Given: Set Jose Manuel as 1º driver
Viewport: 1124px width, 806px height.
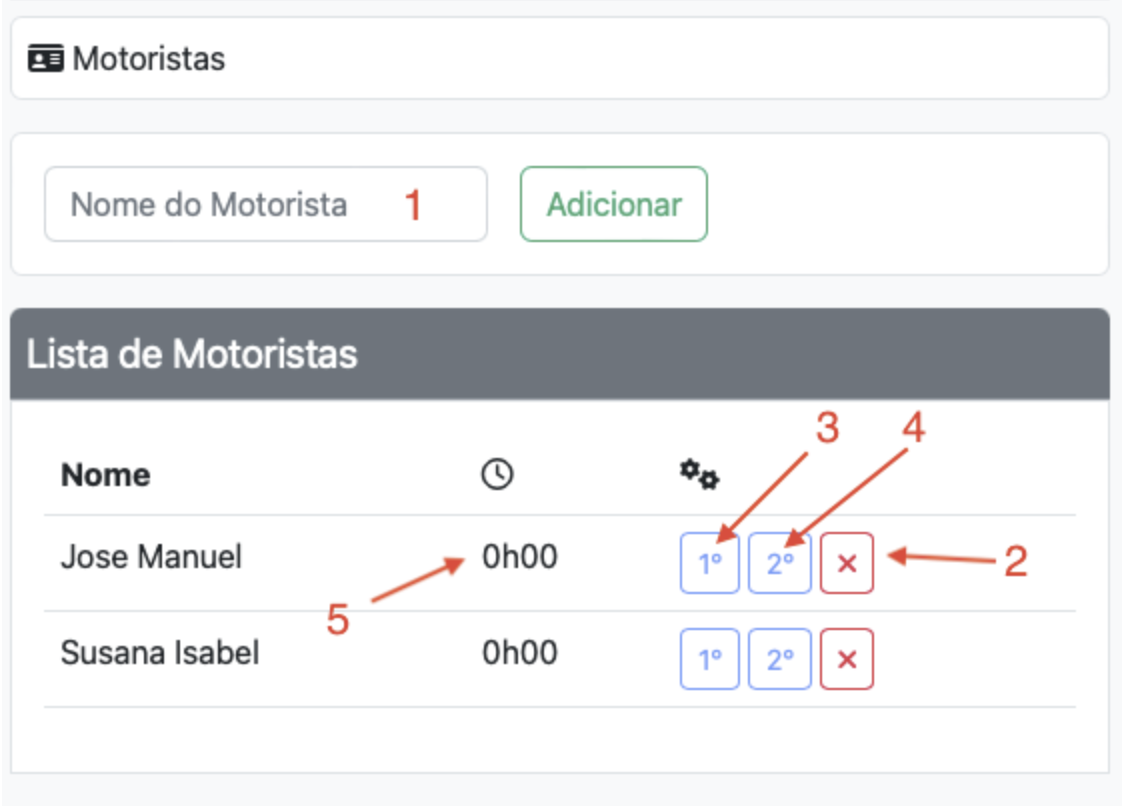Looking at the screenshot, I should 710,563.
